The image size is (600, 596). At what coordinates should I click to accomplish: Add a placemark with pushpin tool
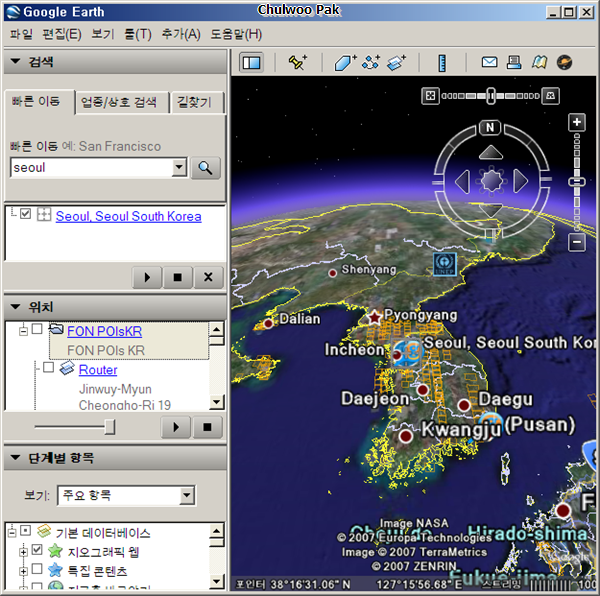click(297, 62)
